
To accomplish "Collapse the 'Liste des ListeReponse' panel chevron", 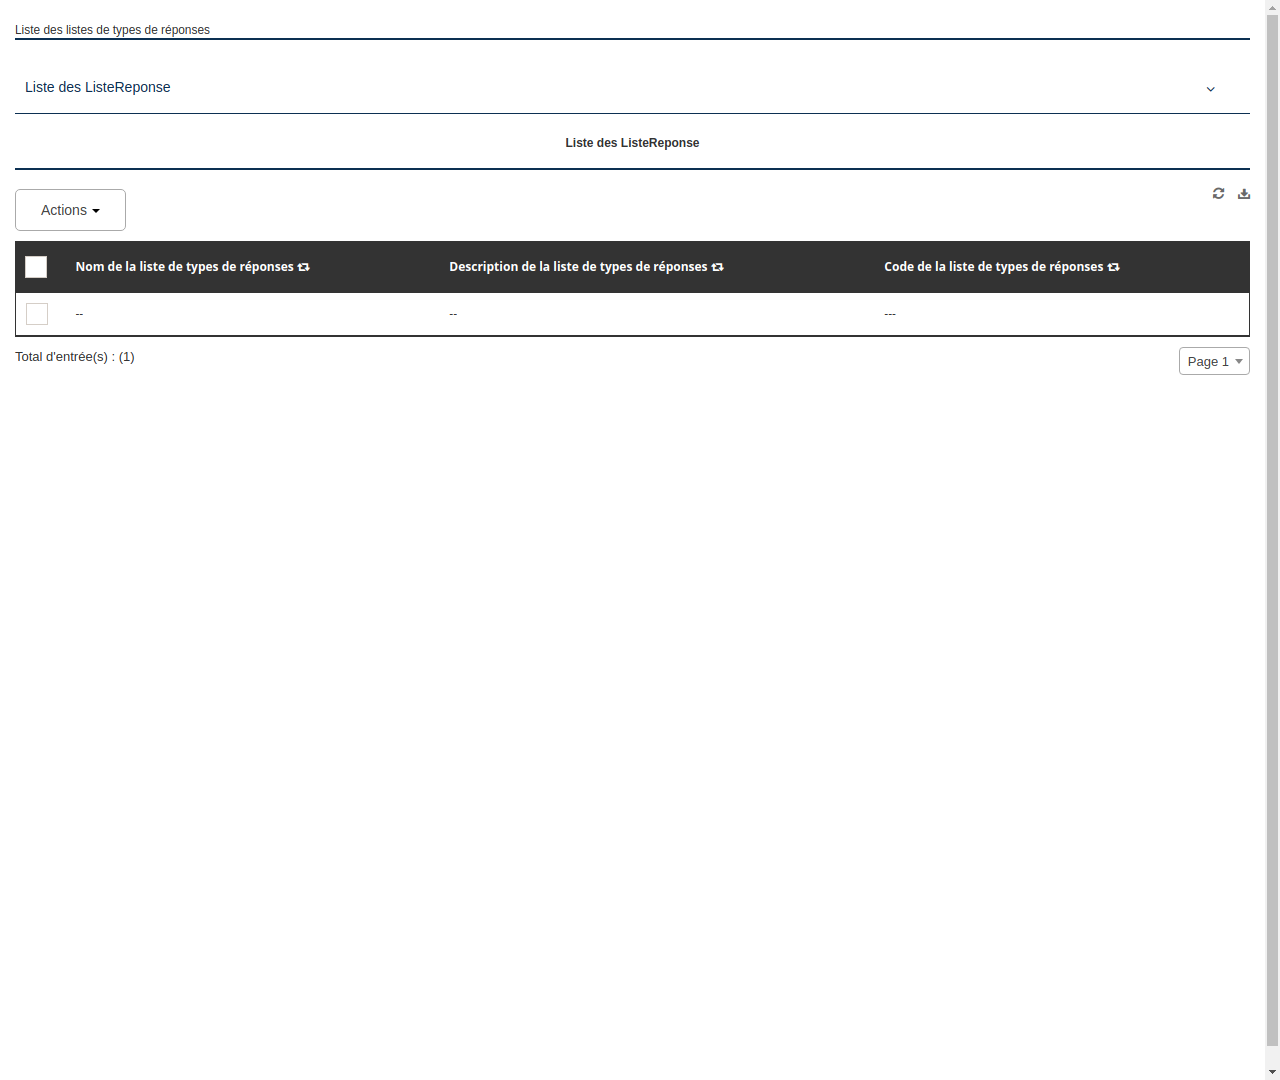I will tap(1210, 89).
